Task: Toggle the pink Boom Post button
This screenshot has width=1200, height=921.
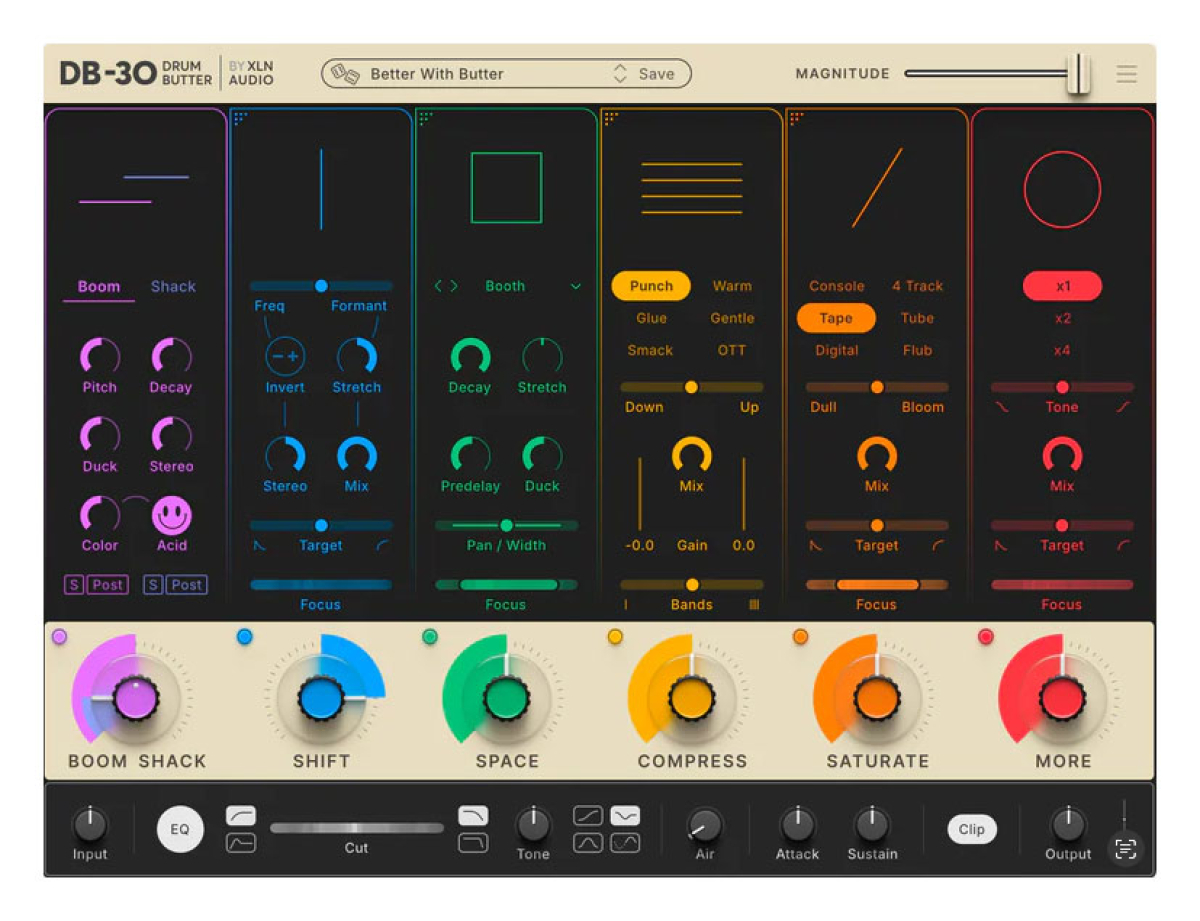Action: coord(107,585)
